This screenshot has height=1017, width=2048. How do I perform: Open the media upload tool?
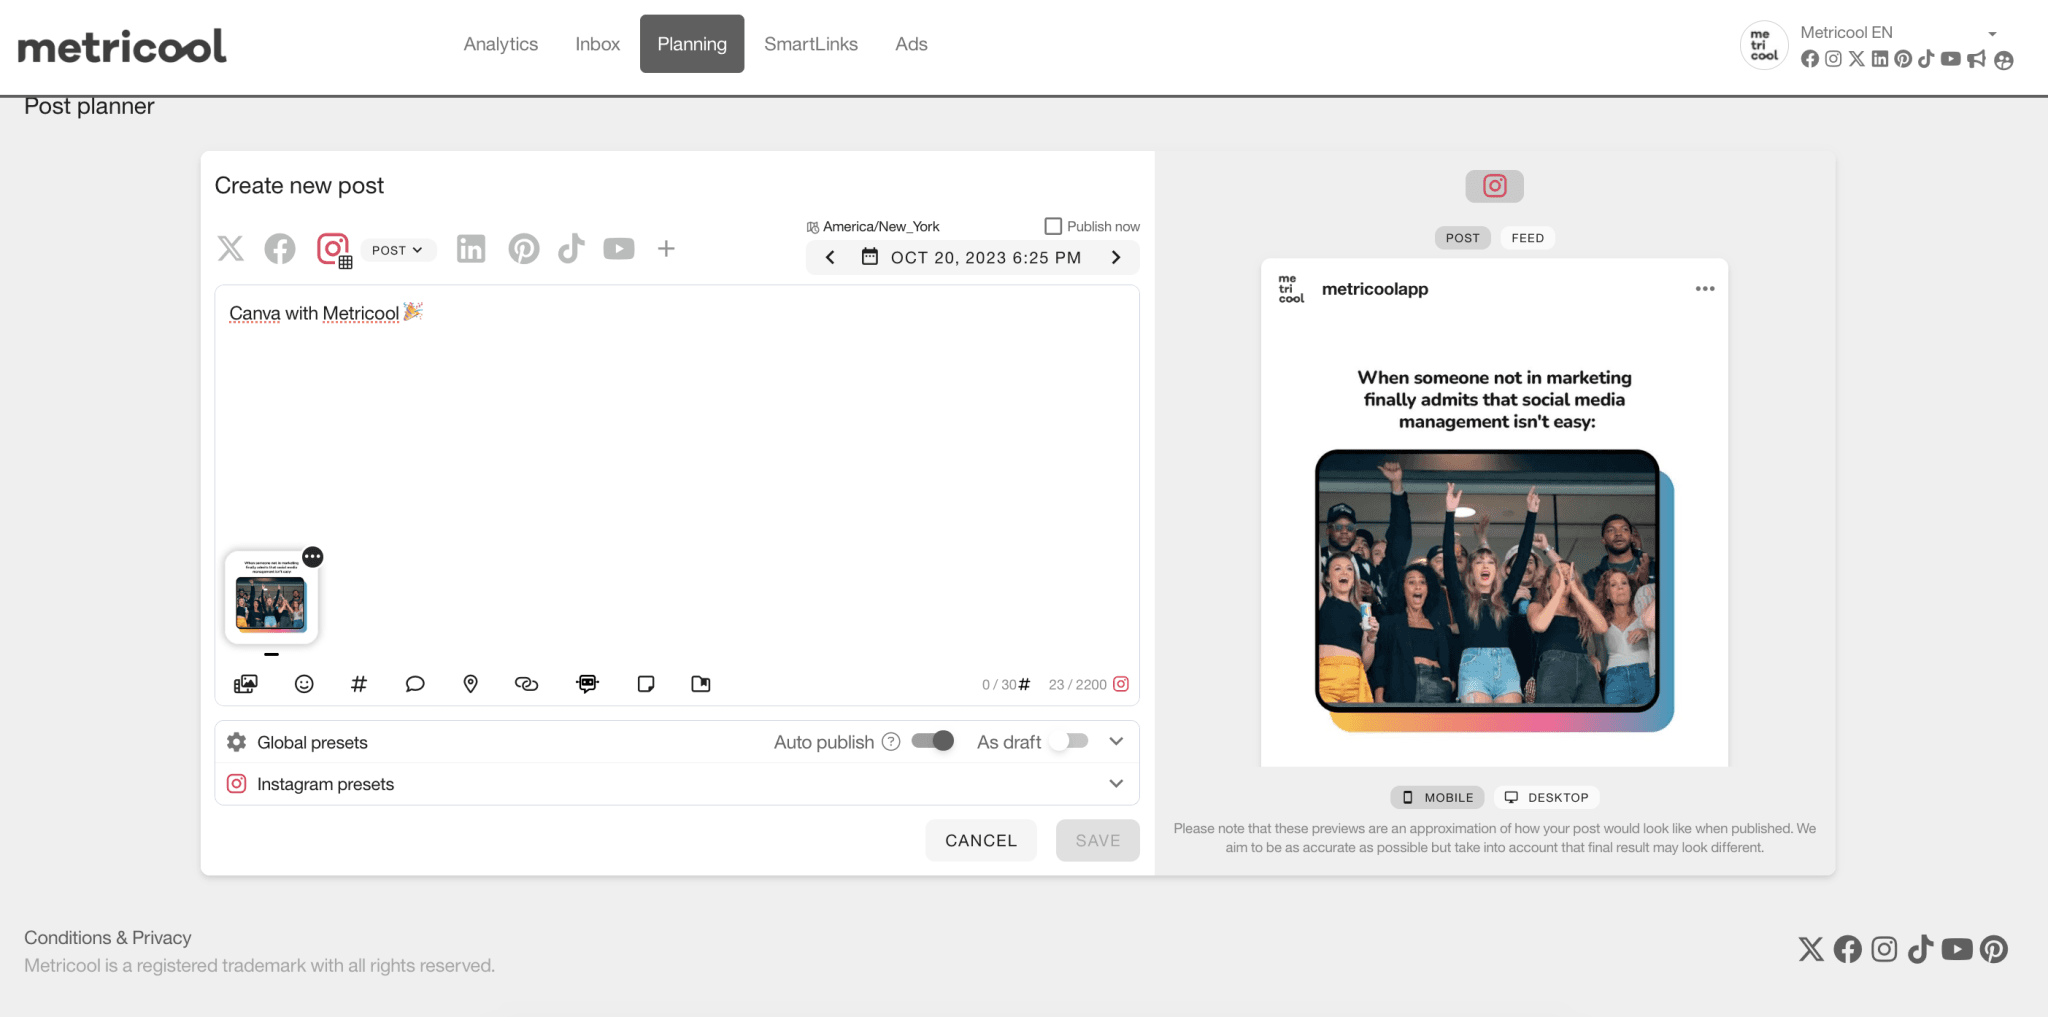[246, 684]
